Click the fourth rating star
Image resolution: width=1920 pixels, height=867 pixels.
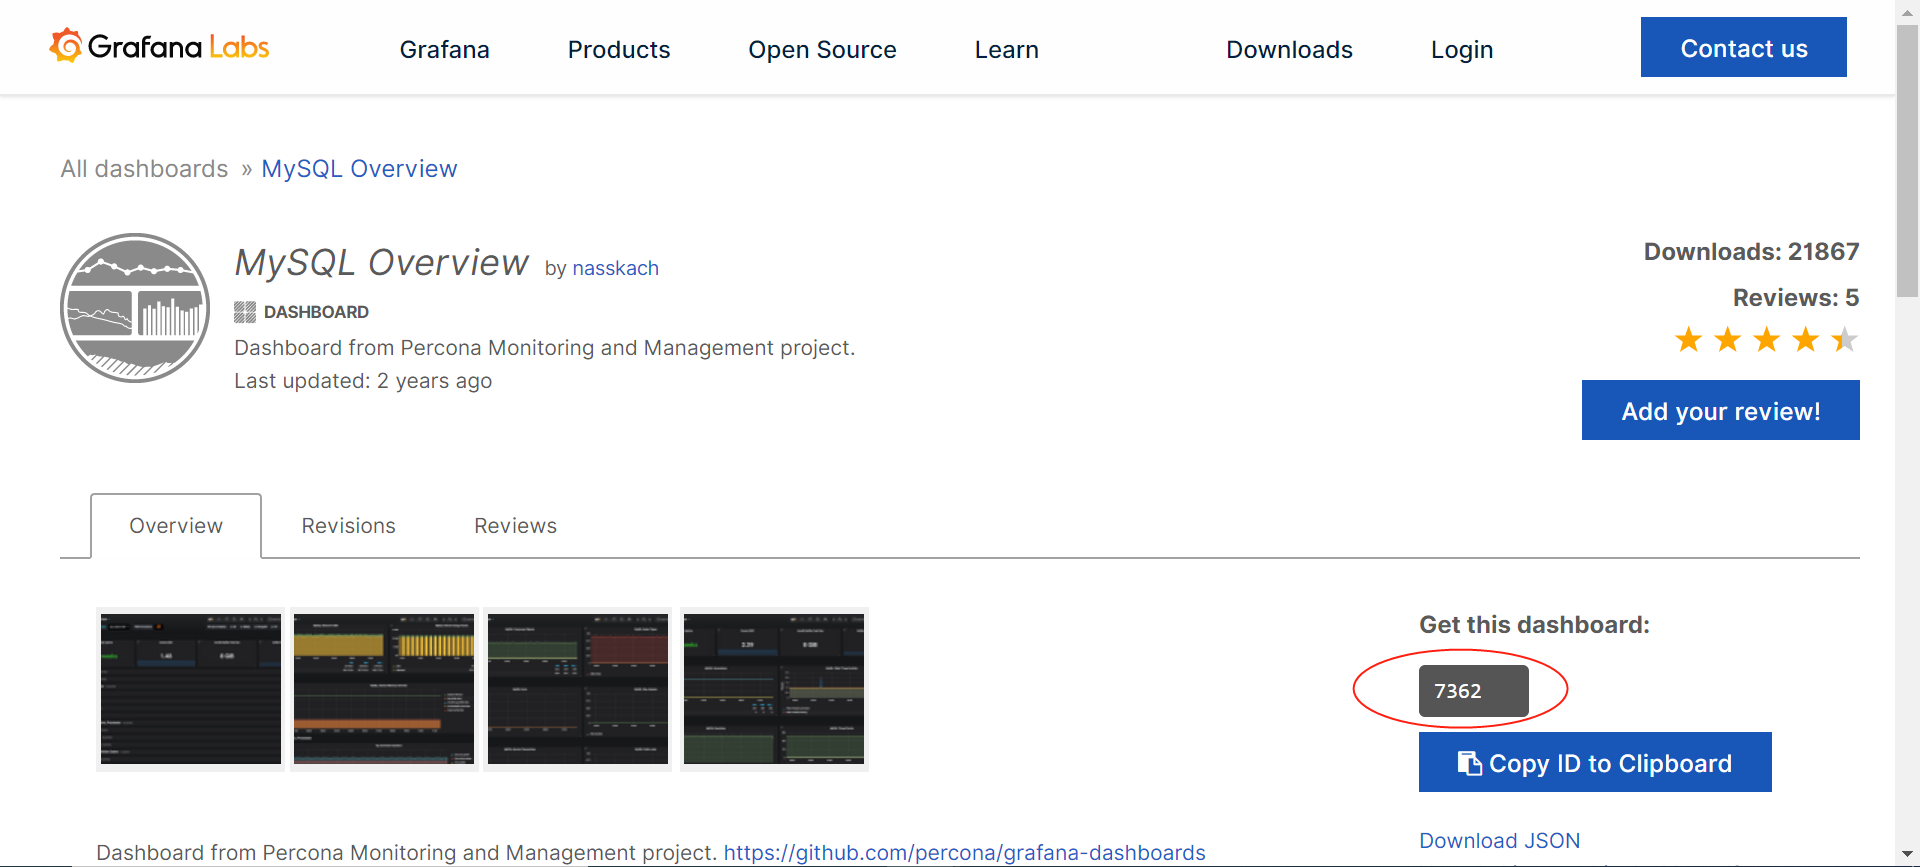1805,340
